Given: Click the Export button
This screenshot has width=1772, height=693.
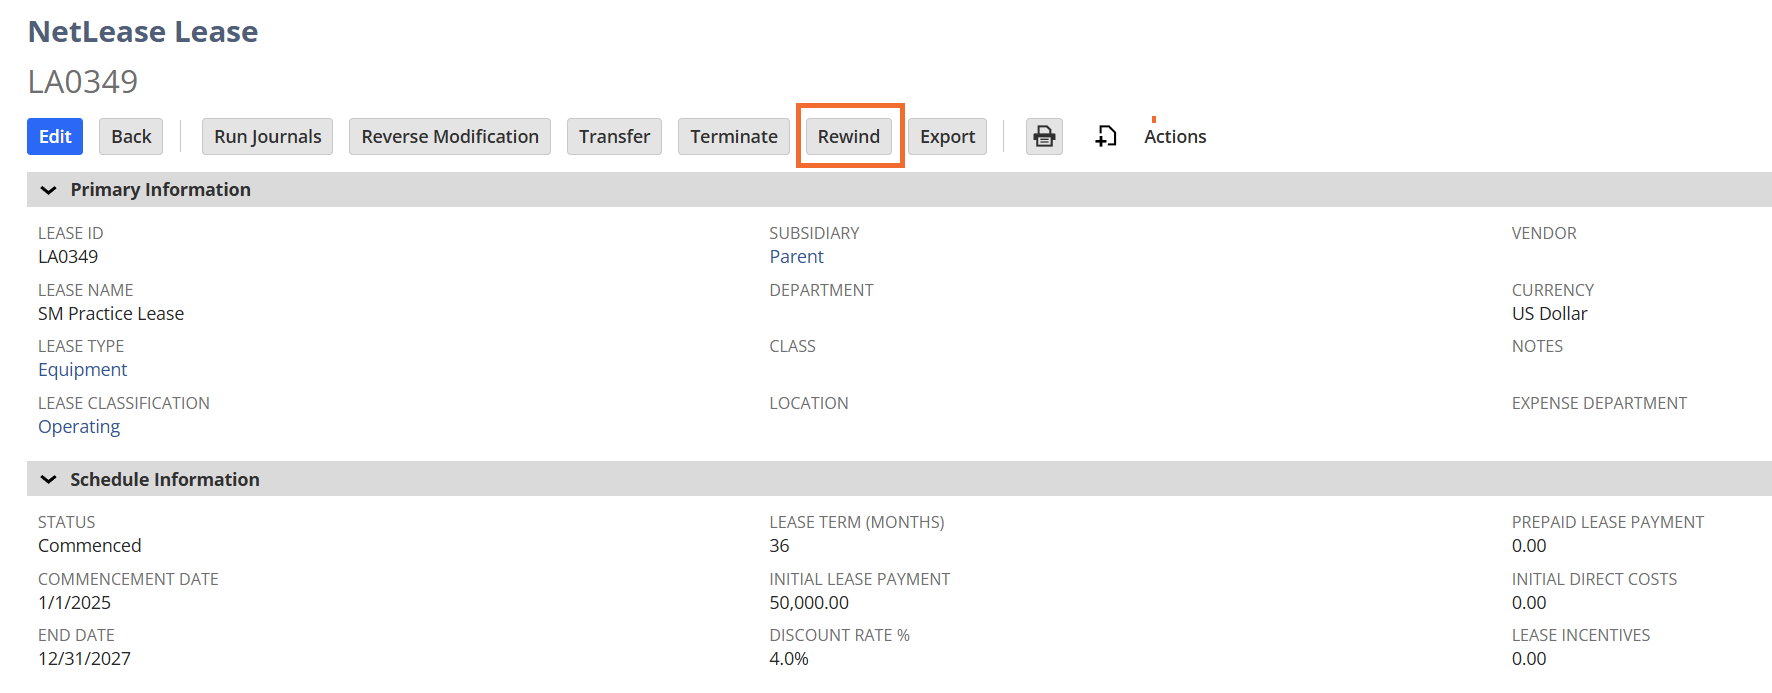Looking at the screenshot, I should tap(947, 136).
